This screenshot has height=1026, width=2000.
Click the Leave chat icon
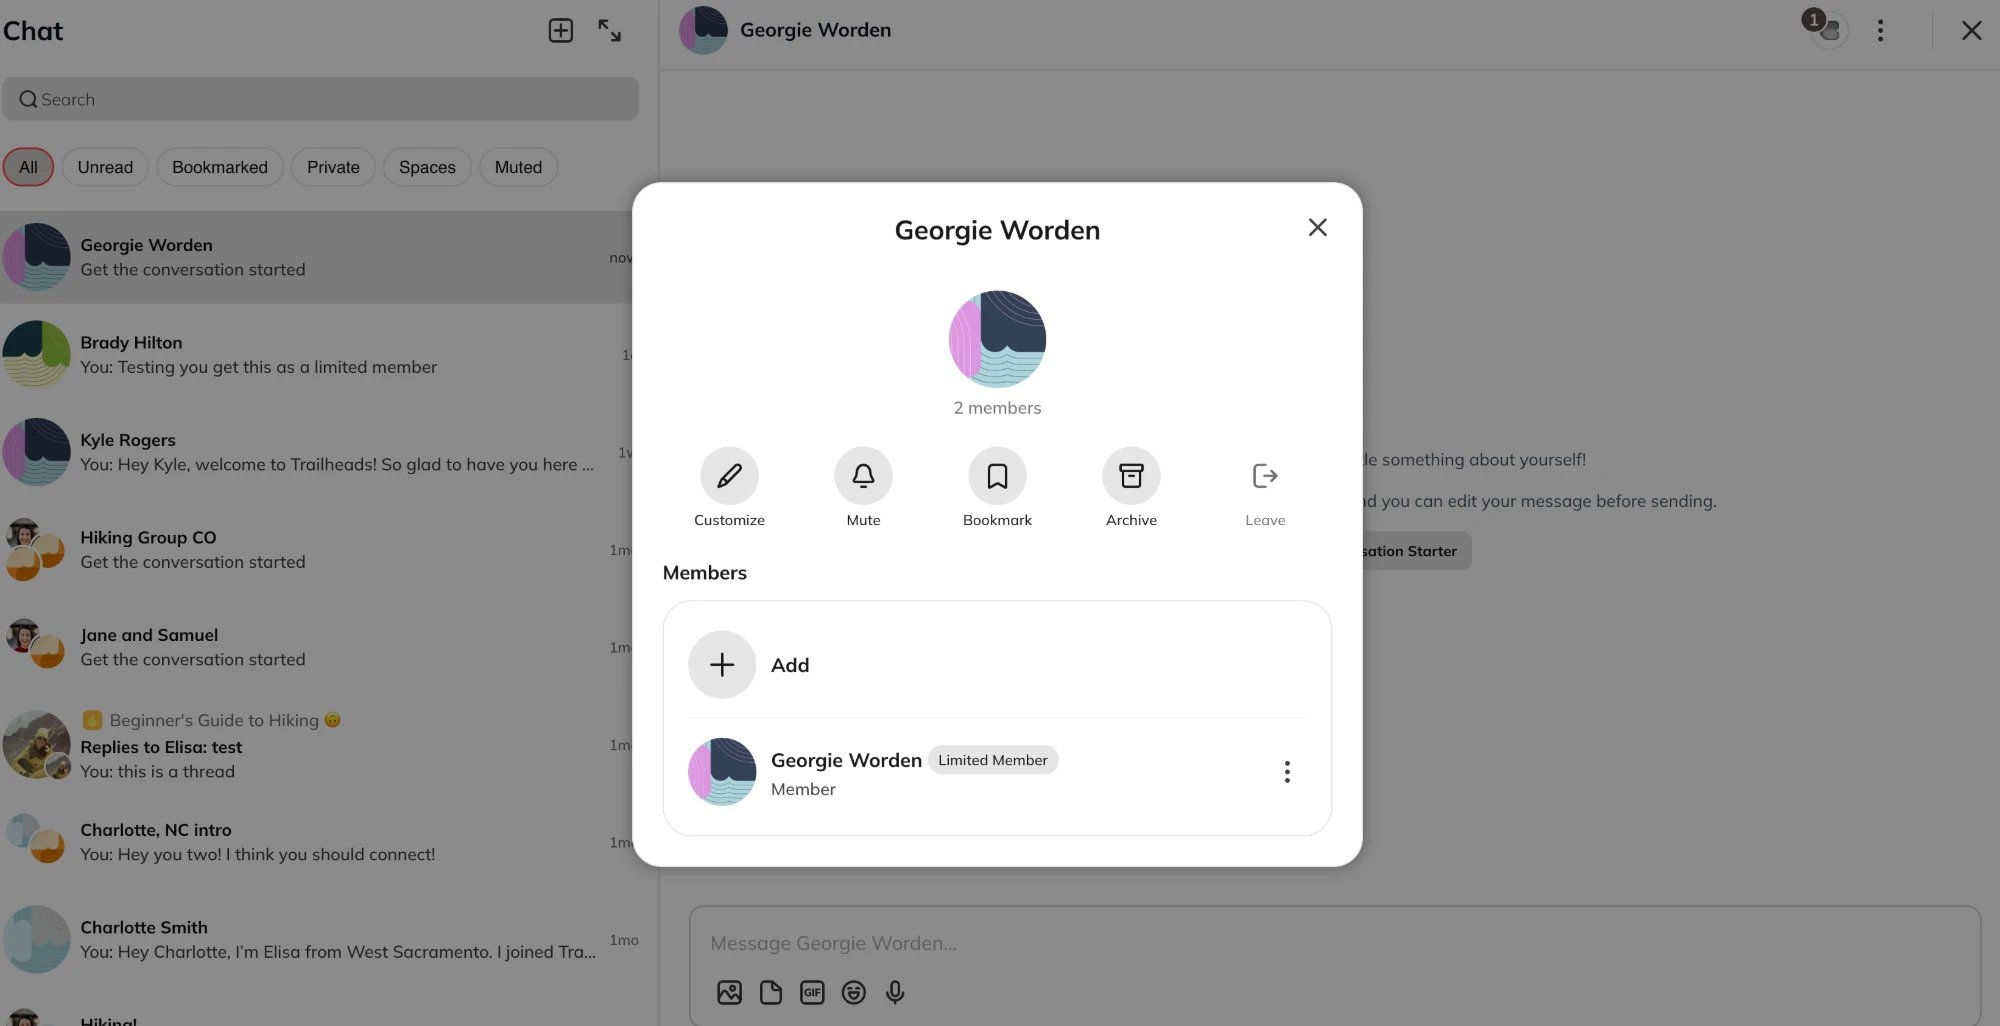pos(1265,476)
